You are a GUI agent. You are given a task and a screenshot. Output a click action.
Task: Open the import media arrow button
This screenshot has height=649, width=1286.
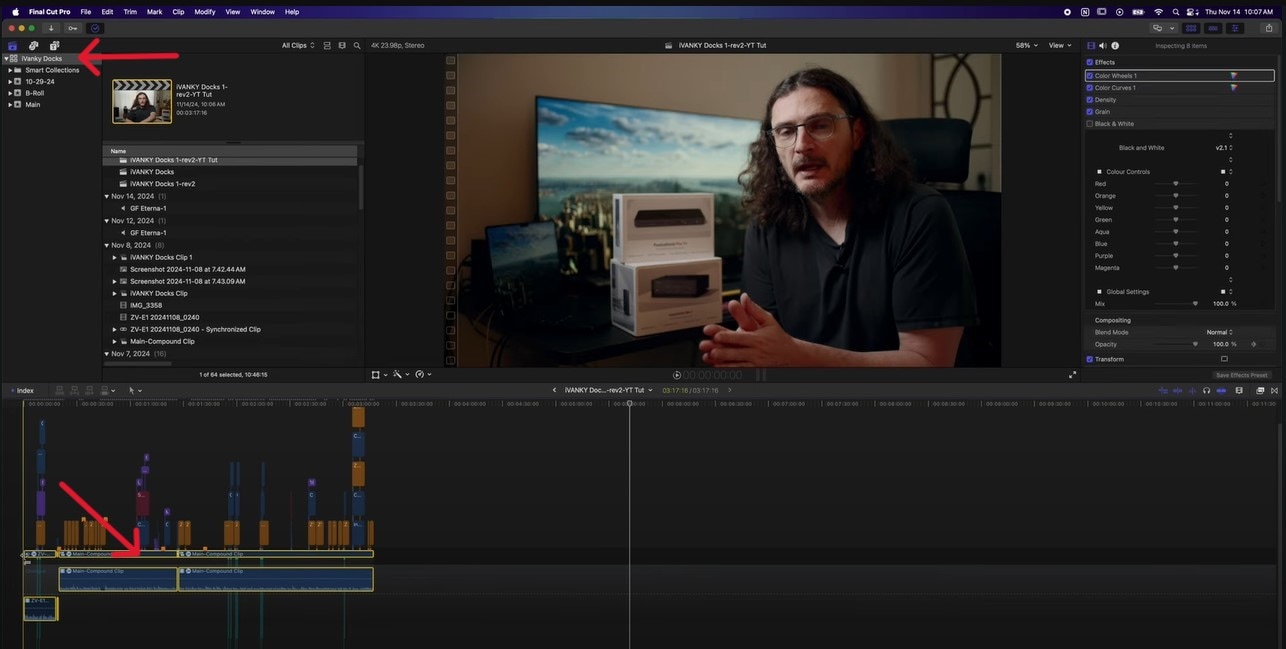point(51,28)
